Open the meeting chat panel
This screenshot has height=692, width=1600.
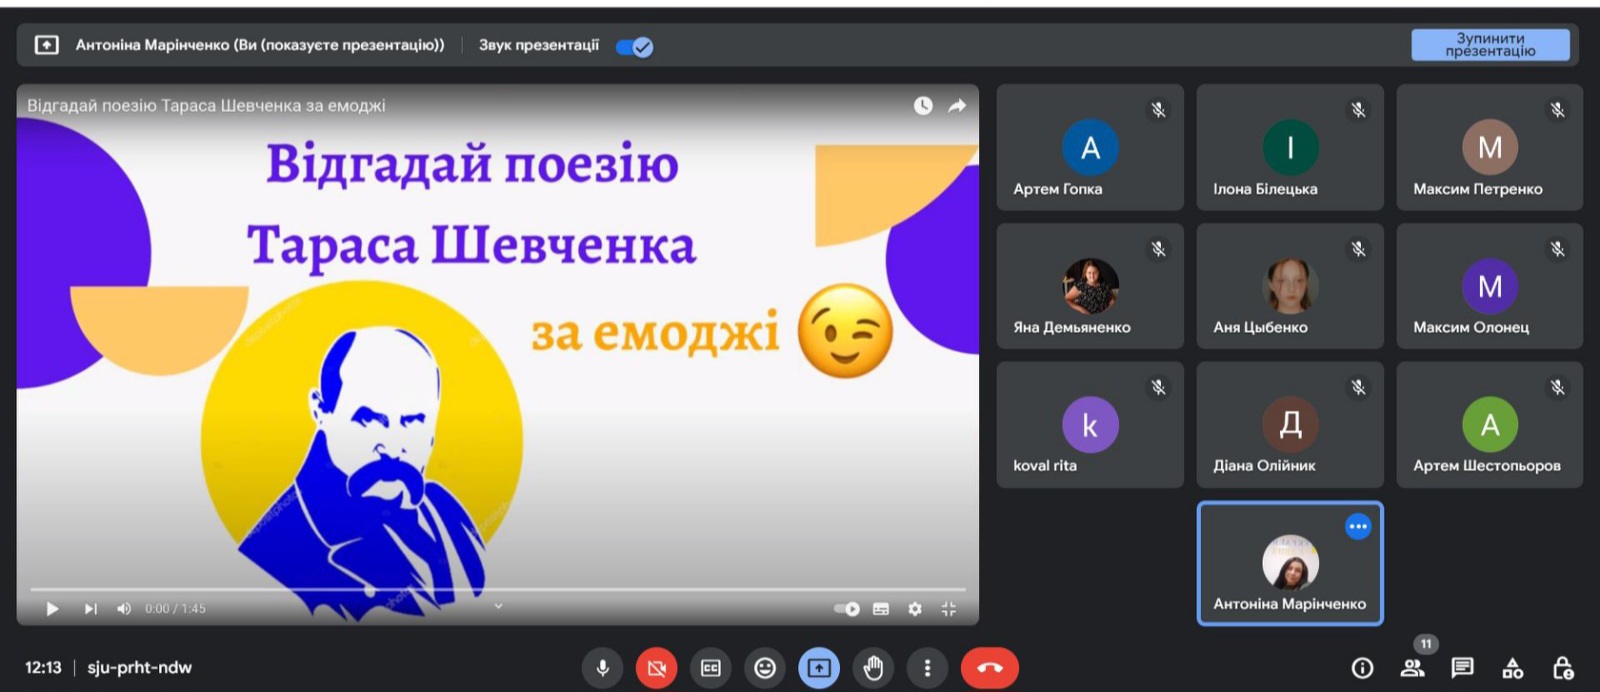[x=1462, y=668]
